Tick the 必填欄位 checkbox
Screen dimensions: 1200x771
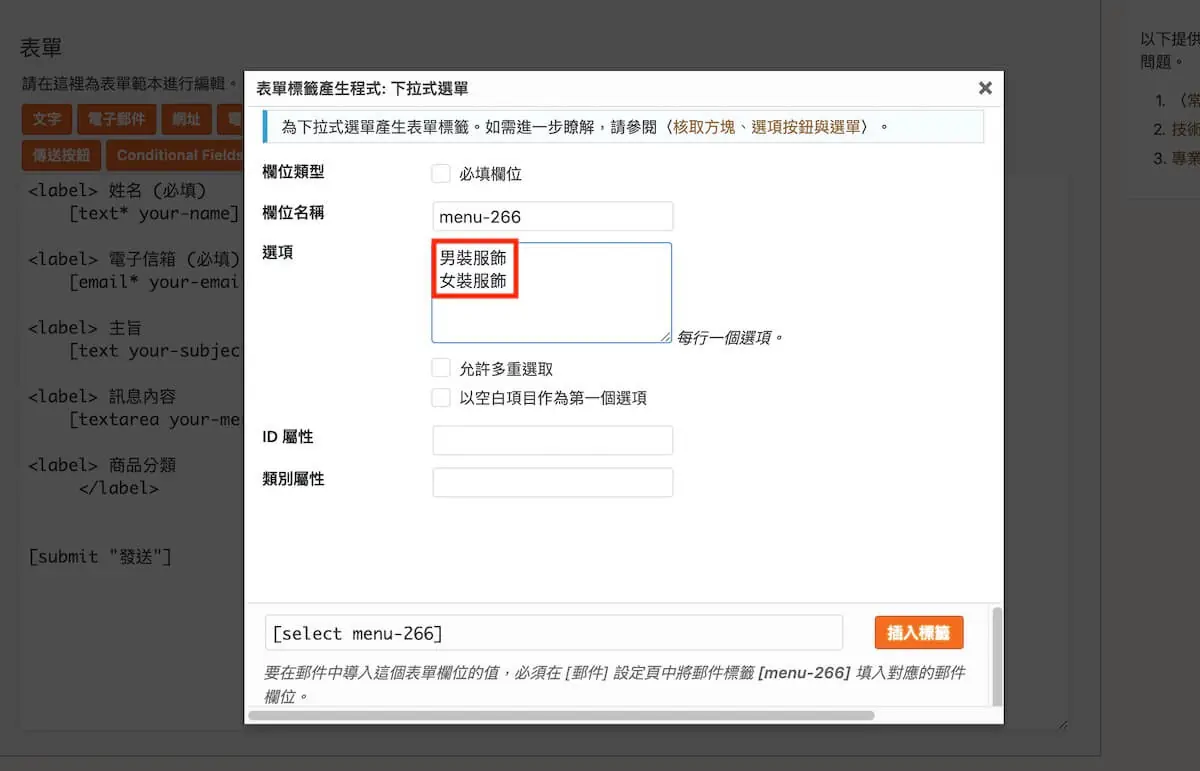(x=441, y=174)
